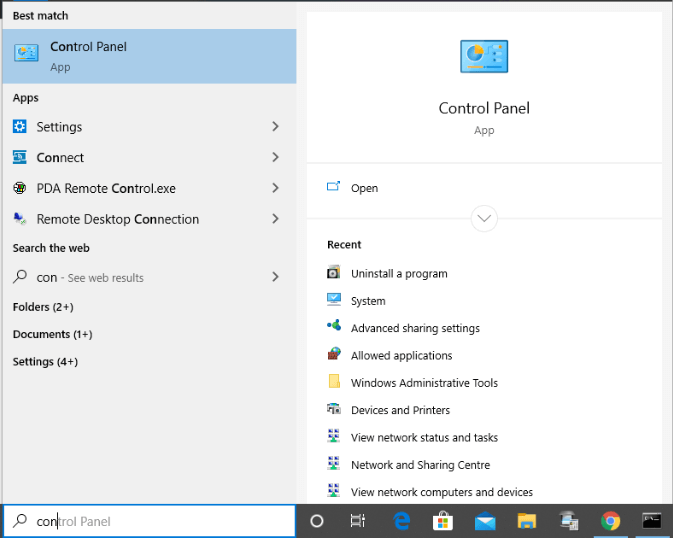This screenshot has width=673, height=538.
Task: Open Cortana circle on taskbar
Action: pyautogui.click(x=317, y=521)
